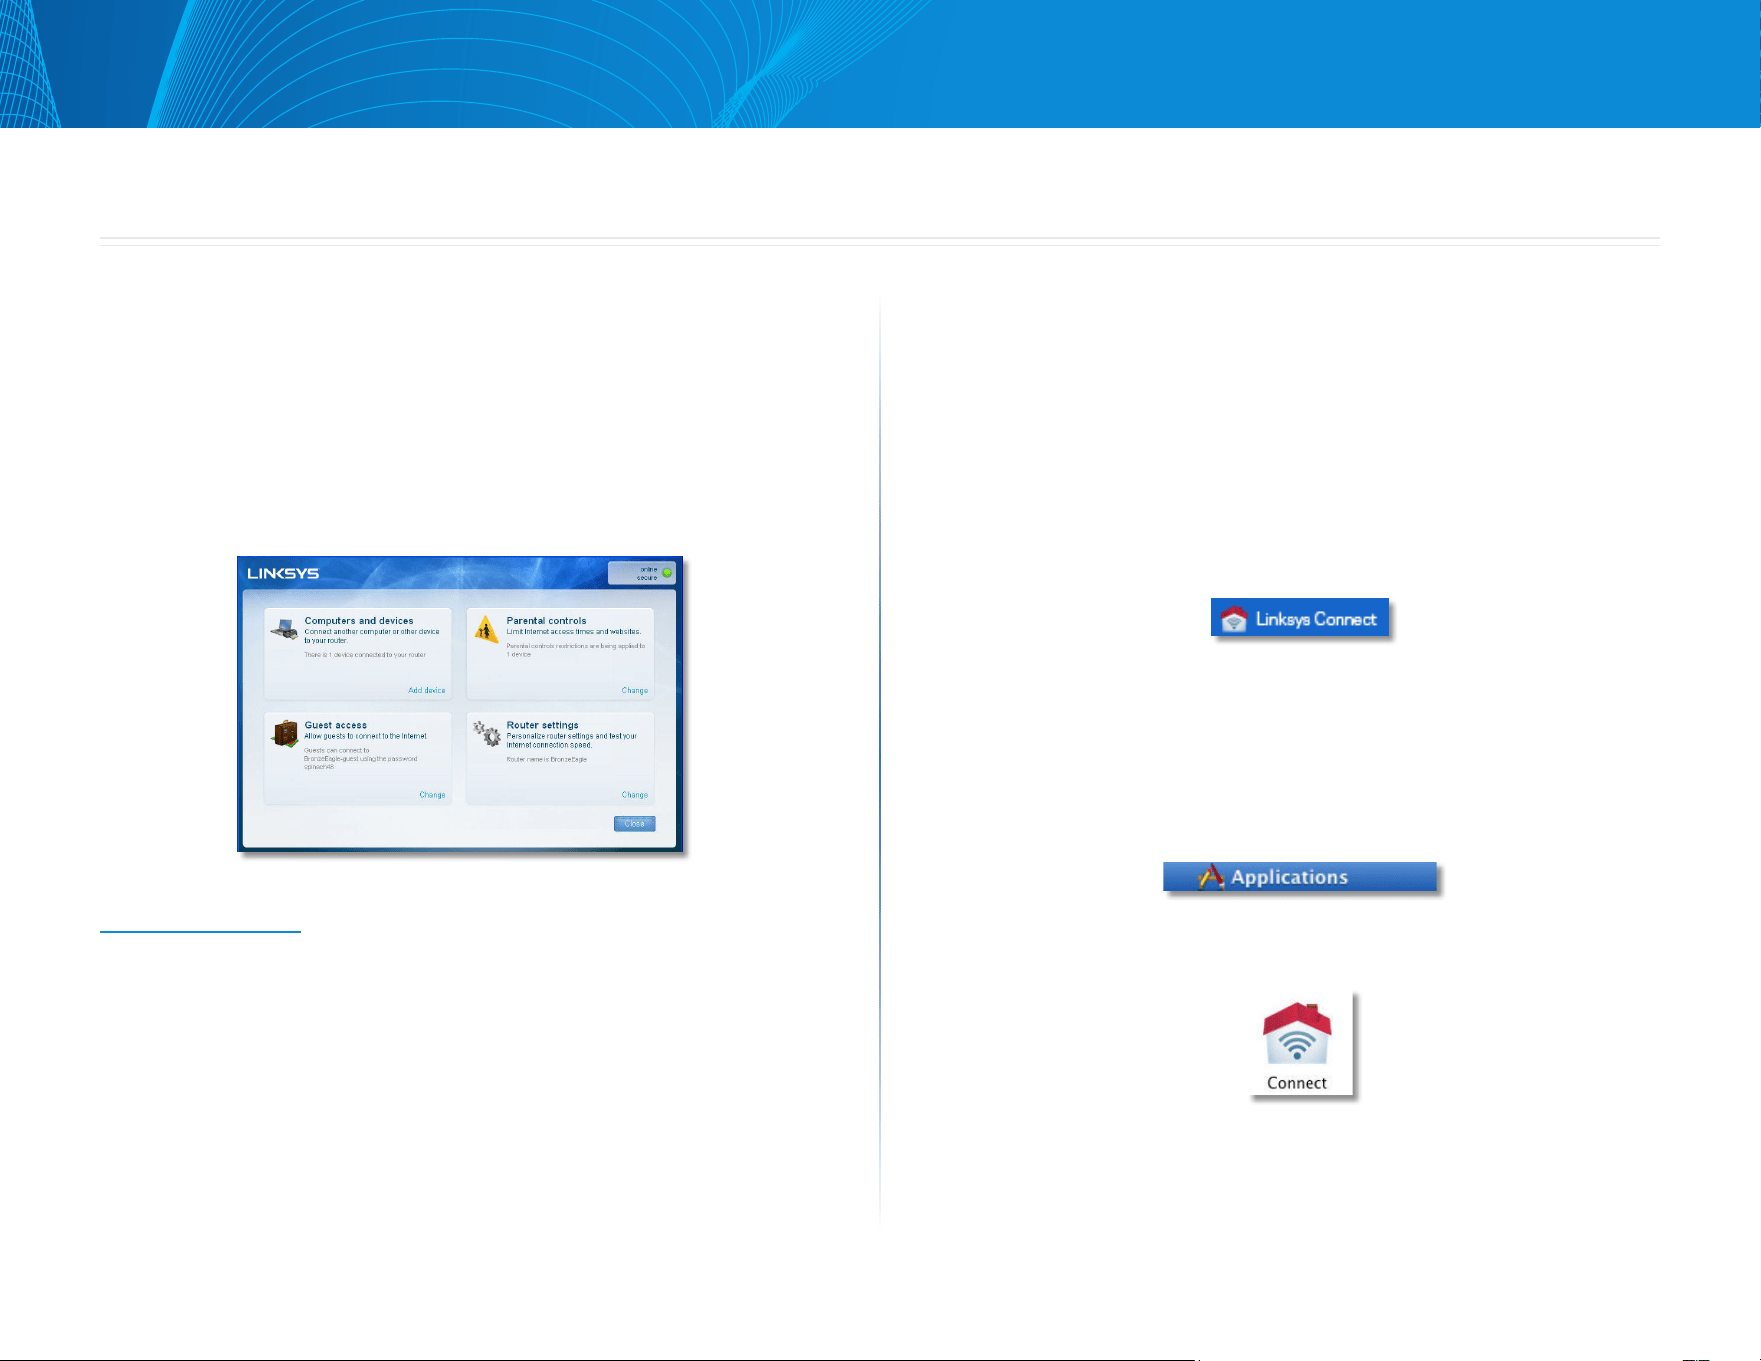Click the LINKSYS logo in the window
The width and height of the screenshot is (1761, 1361).
coord(283,573)
